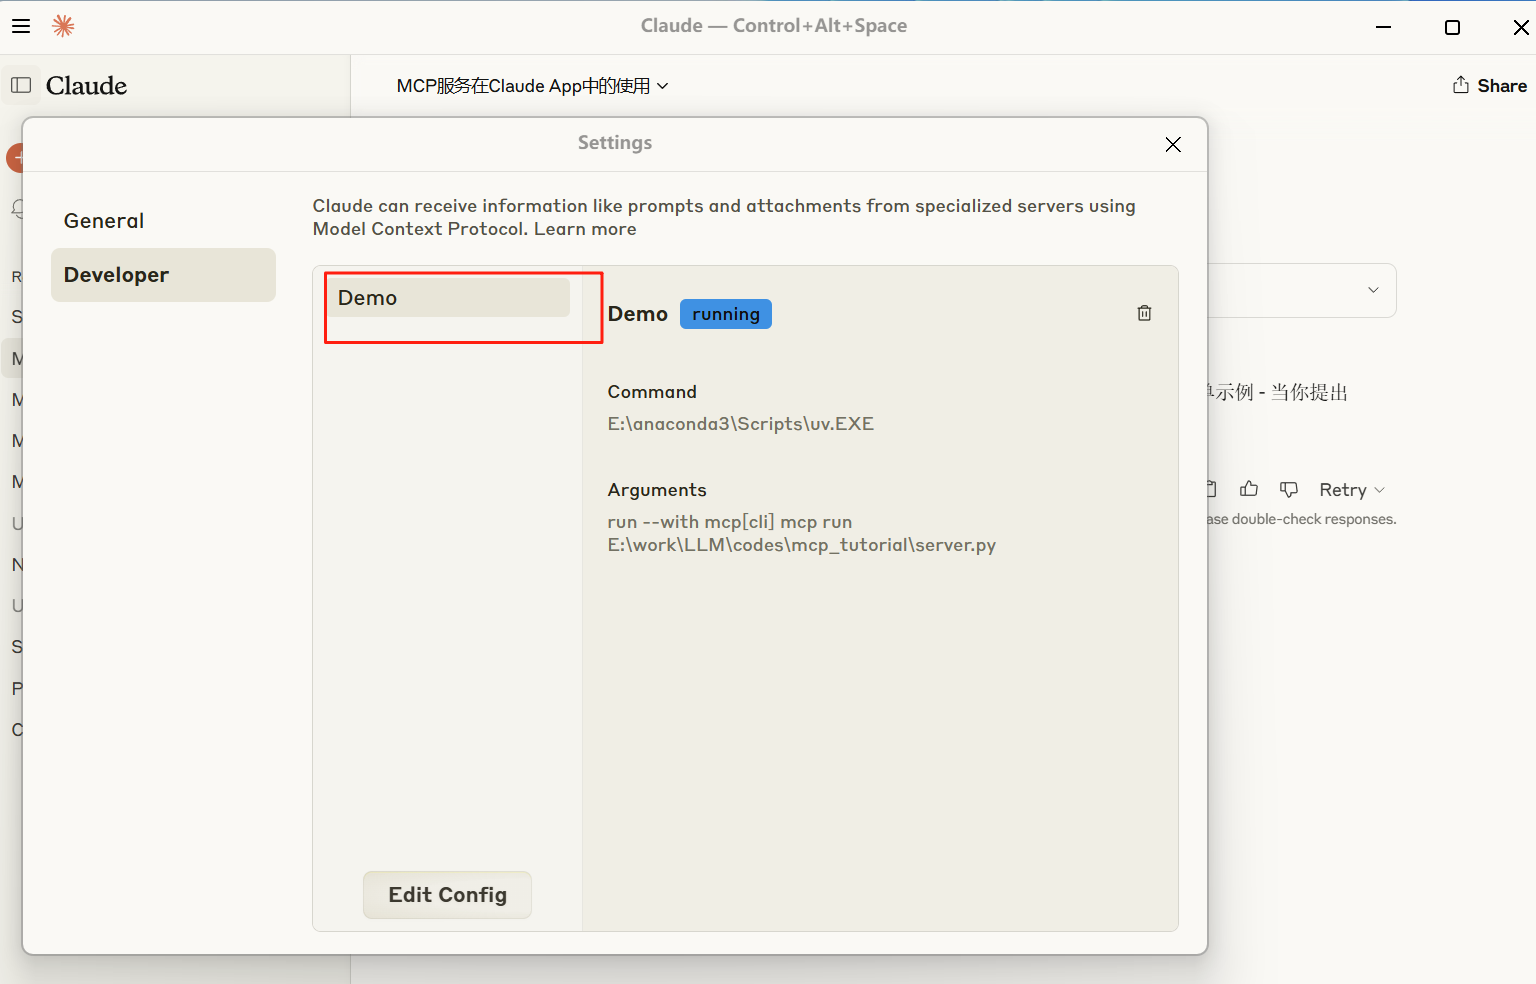The image size is (1536, 984).
Task: Close the Settings dialog
Action: 1173,144
